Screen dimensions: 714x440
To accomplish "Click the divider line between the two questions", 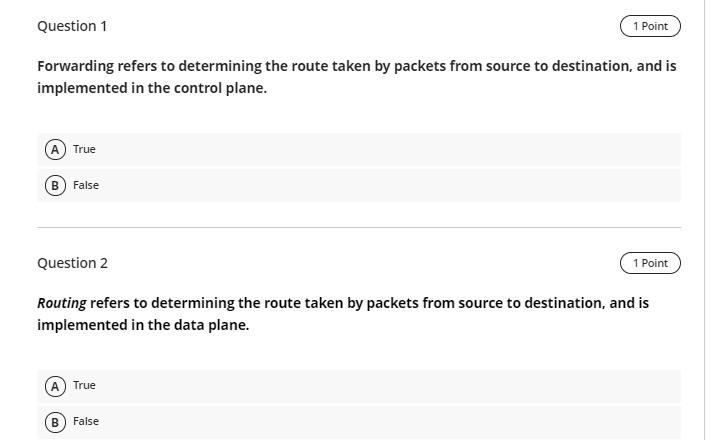I will [x=359, y=228].
